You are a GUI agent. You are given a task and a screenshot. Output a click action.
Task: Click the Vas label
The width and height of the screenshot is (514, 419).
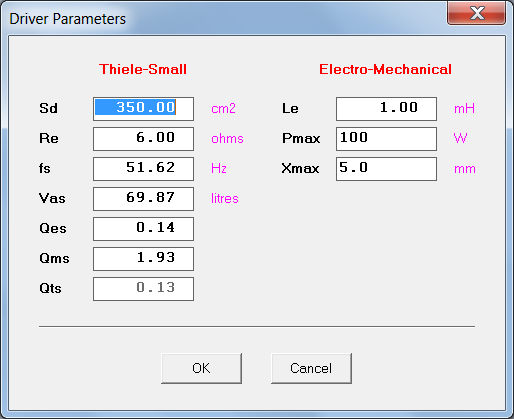[x=52, y=198]
